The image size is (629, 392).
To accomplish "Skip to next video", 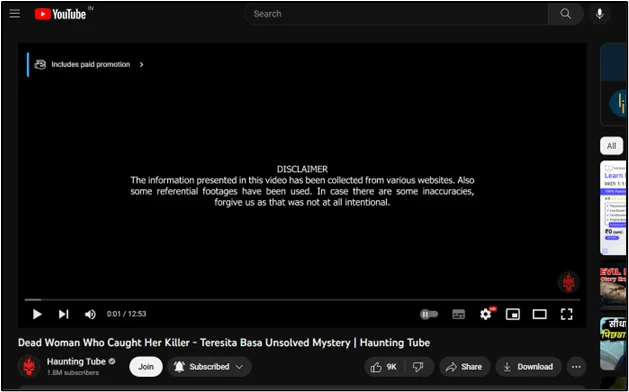I will pyautogui.click(x=63, y=314).
